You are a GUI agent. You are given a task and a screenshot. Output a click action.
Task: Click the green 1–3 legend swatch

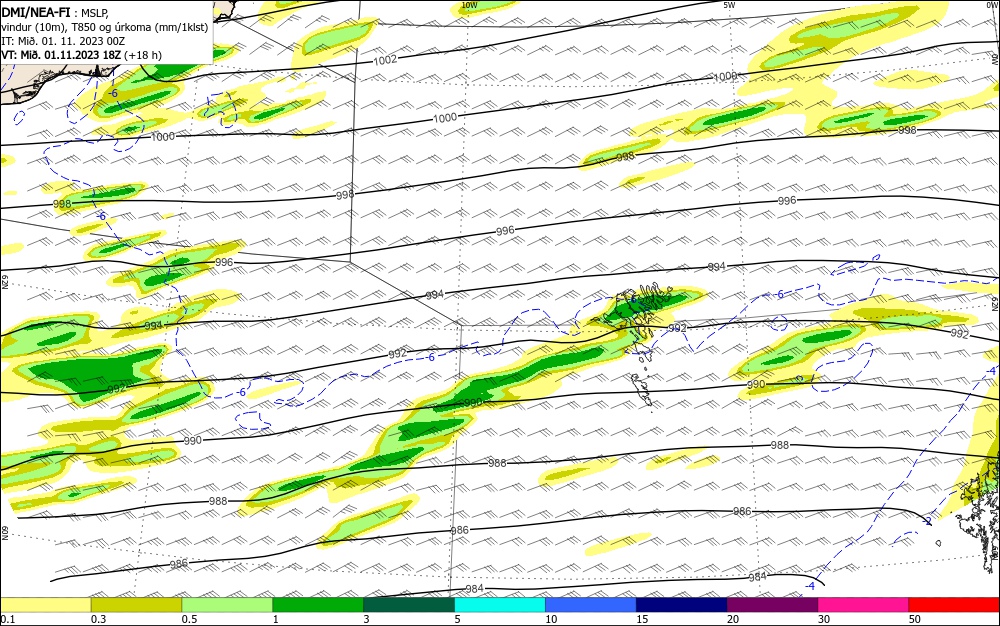point(318,605)
